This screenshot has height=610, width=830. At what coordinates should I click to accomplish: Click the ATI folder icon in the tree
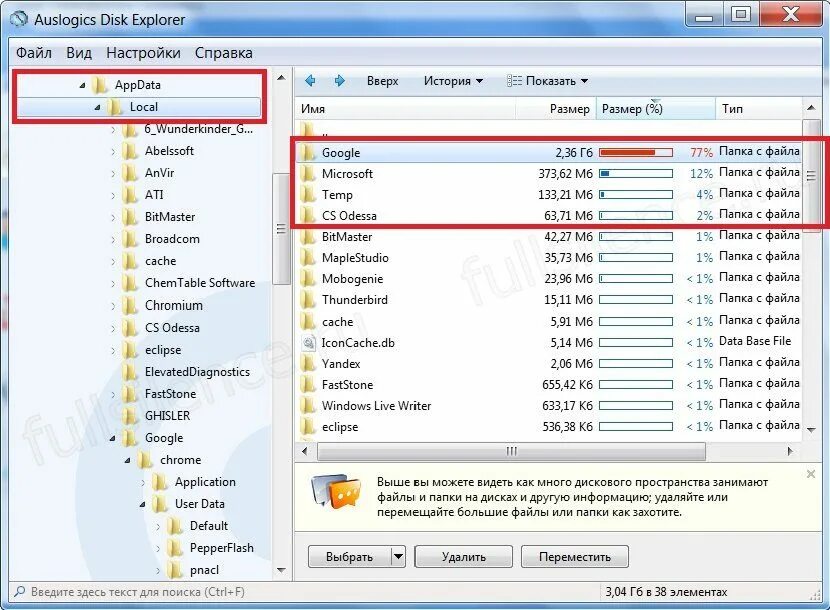[130, 195]
